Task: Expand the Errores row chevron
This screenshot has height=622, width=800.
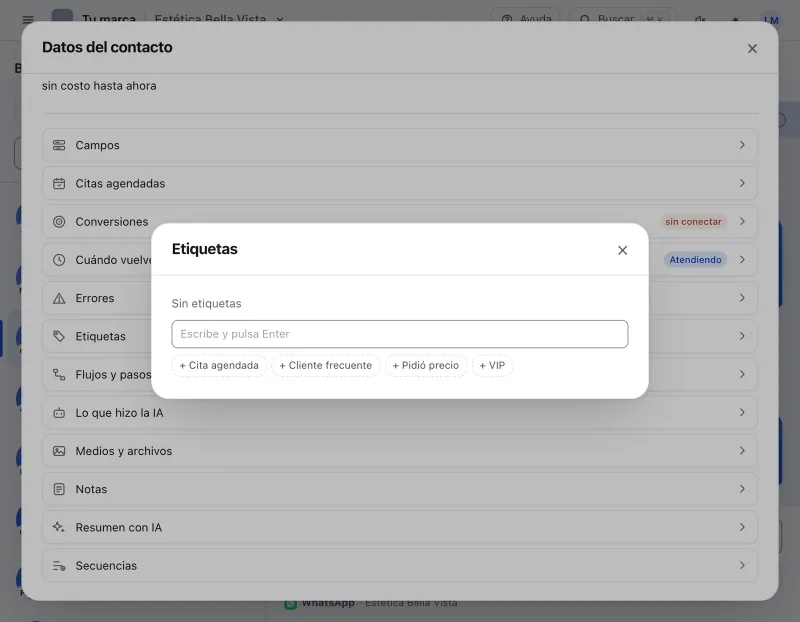Action: coord(742,298)
